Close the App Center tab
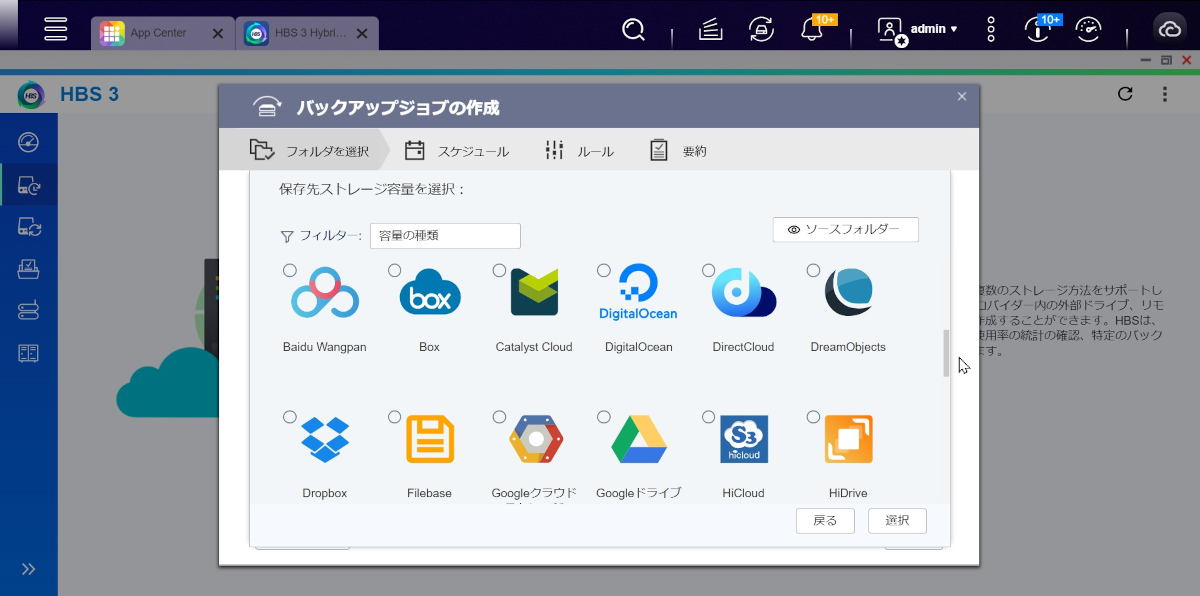Screen dimensions: 1200x596 218,33
